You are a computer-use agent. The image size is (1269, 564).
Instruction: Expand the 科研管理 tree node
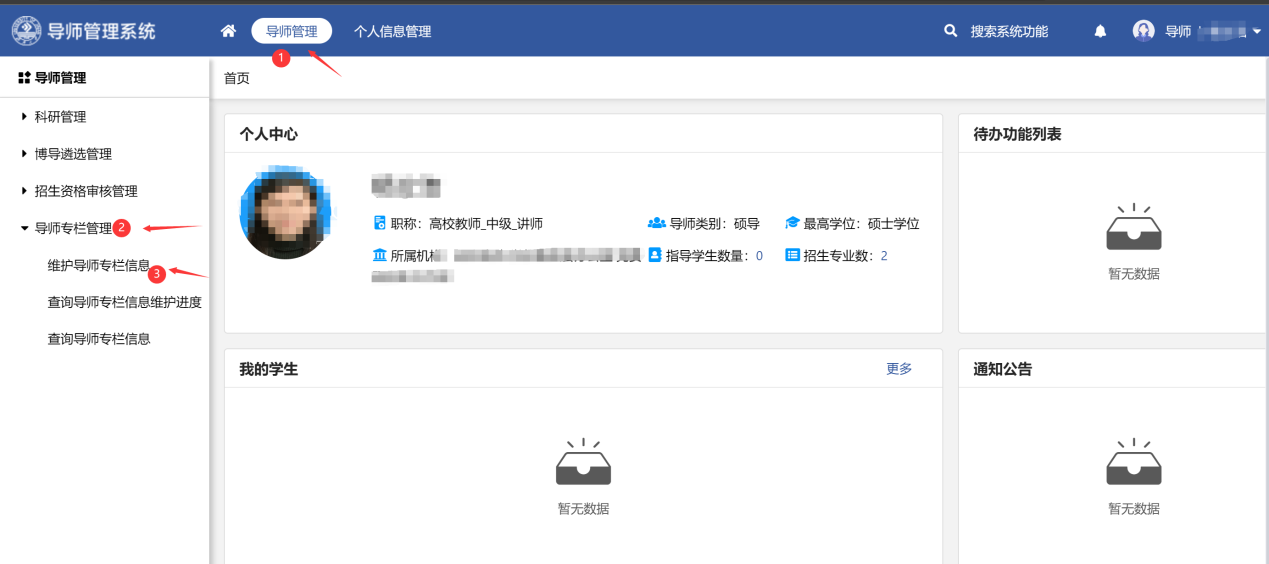click(24, 117)
